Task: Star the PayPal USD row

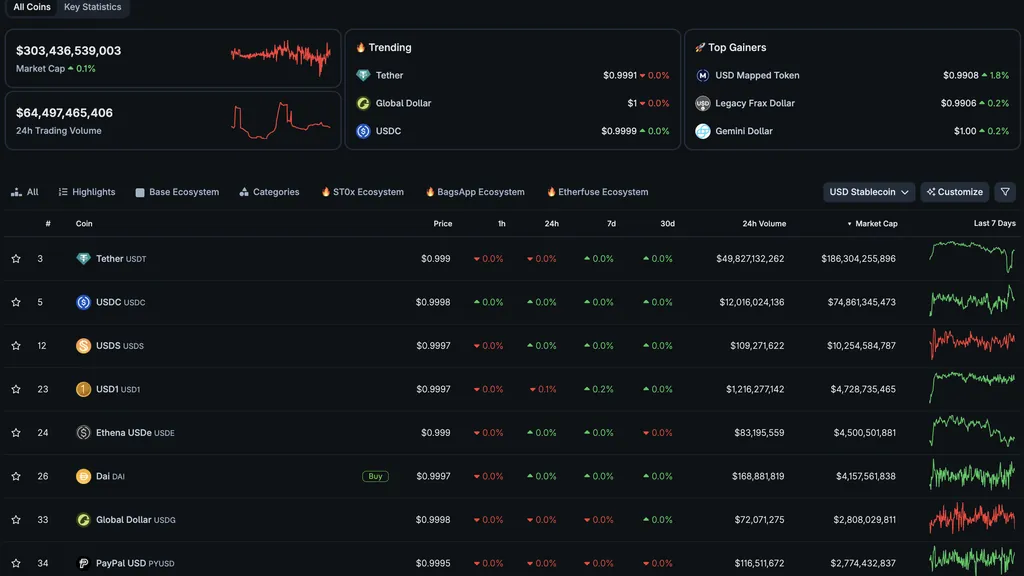Action: coord(16,563)
